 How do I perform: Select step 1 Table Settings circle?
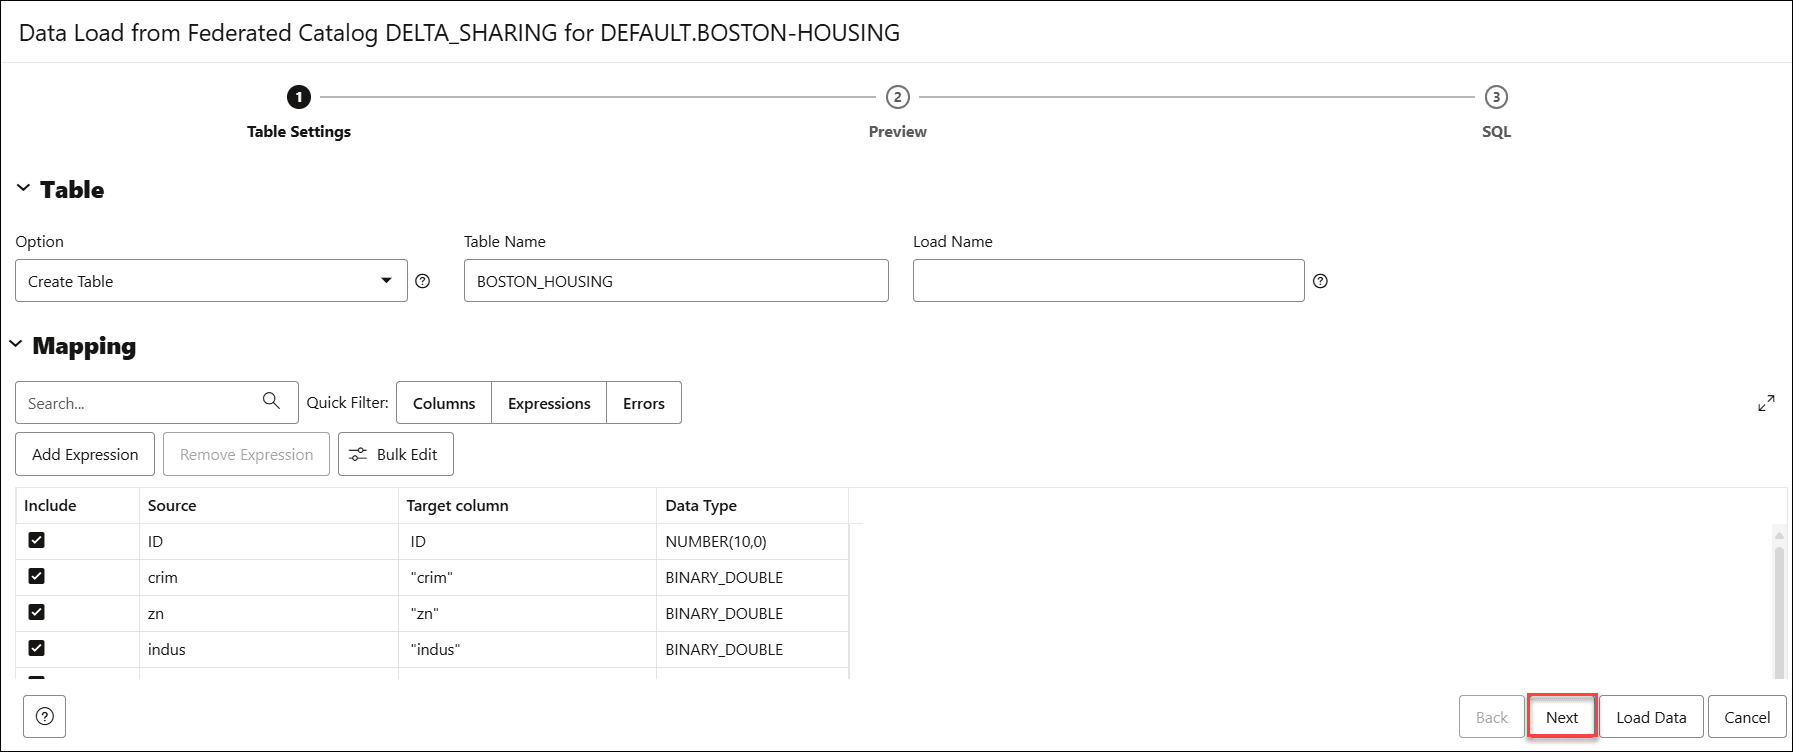299,97
